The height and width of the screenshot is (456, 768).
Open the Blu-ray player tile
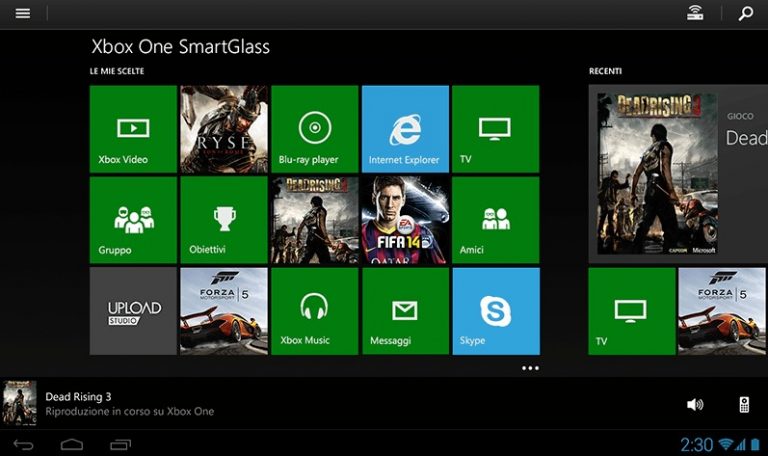click(x=314, y=129)
